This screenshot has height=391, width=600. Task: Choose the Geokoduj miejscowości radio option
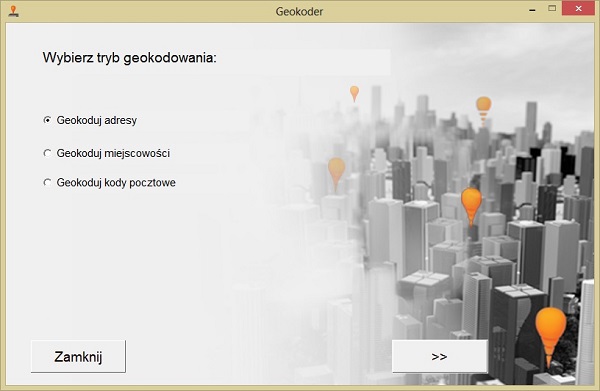pyautogui.click(x=47, y=153)
